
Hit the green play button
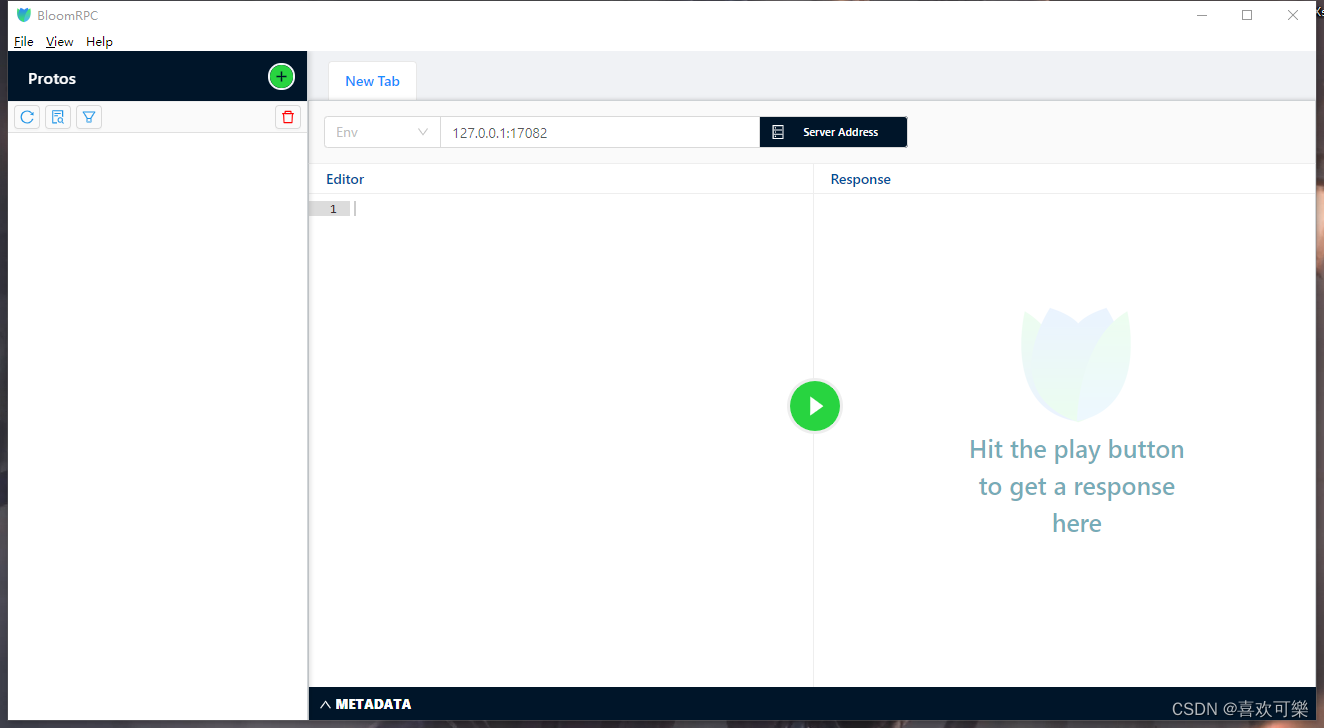click(815, 406)
